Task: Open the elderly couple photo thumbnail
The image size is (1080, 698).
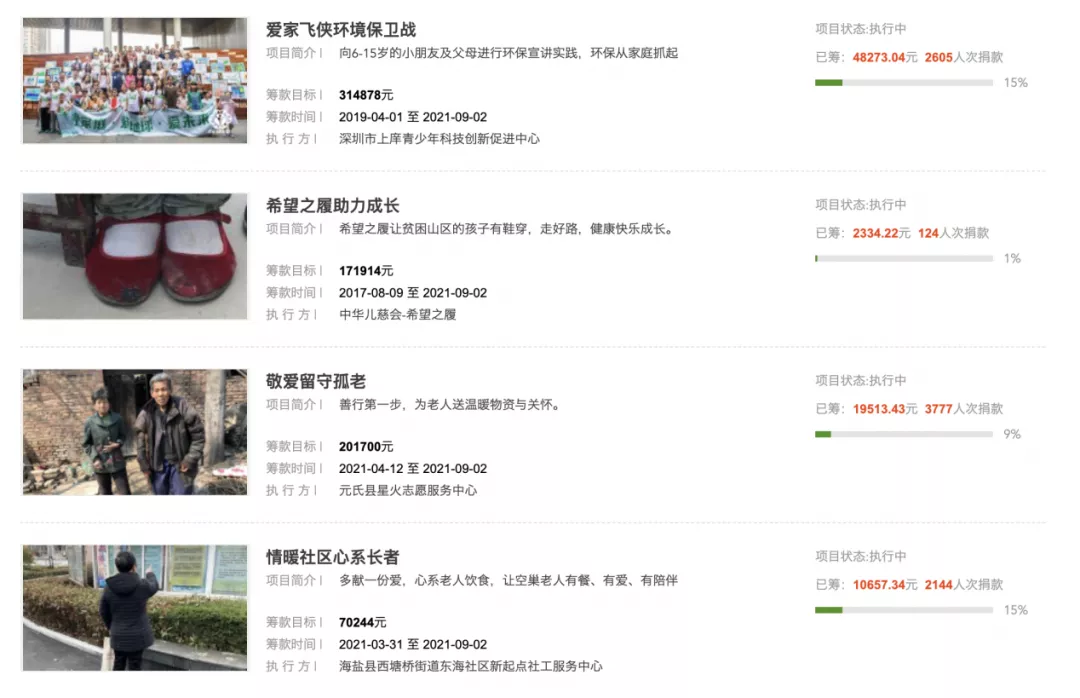Action: tap(135, 432)
